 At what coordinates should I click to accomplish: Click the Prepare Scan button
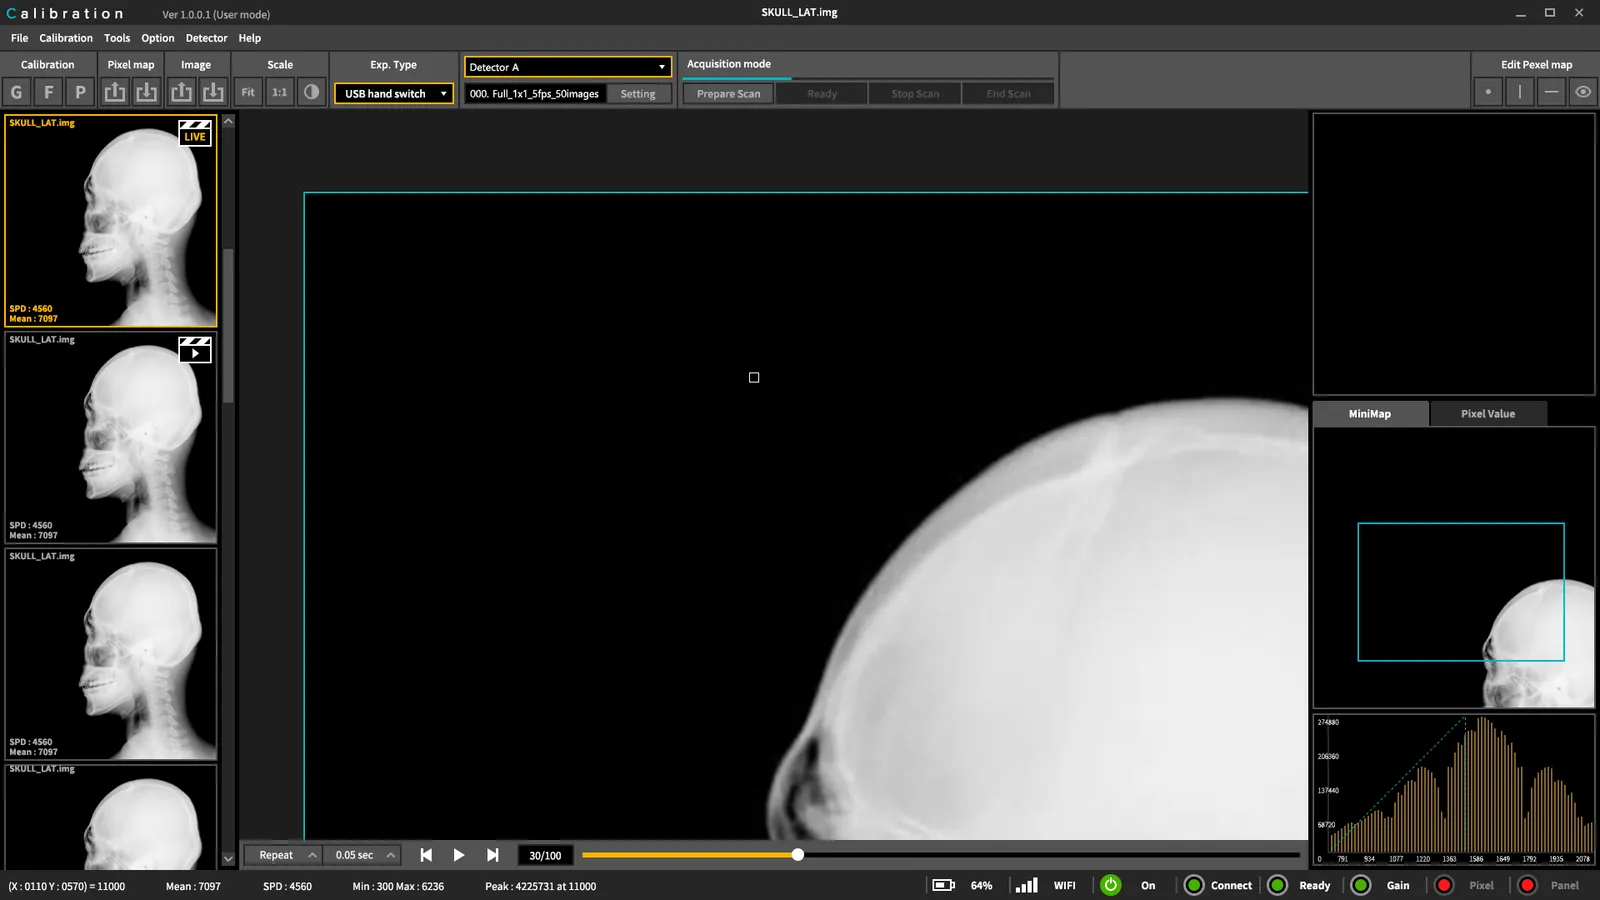(728, 94)
